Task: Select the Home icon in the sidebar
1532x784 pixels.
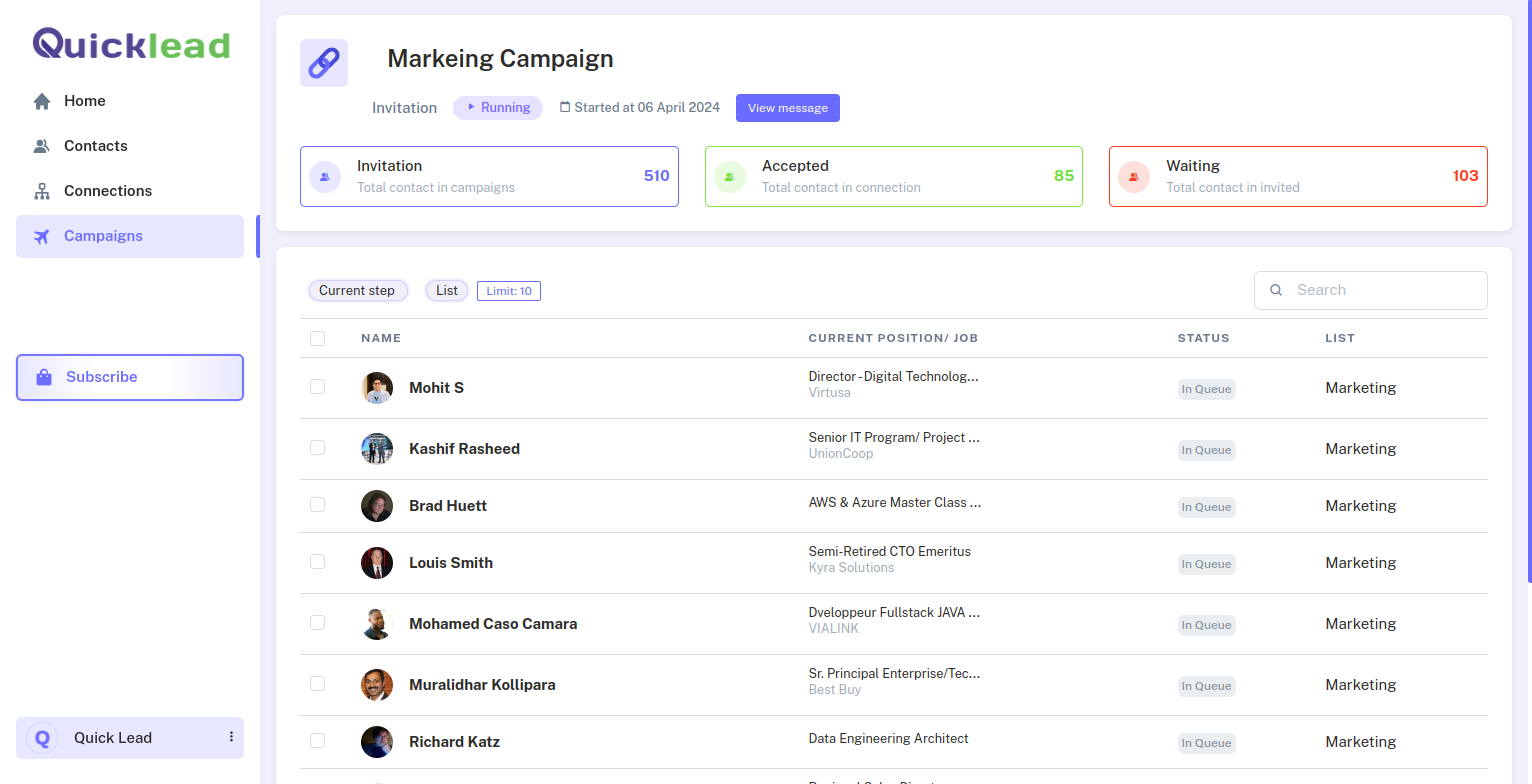Action: point(41,100)
